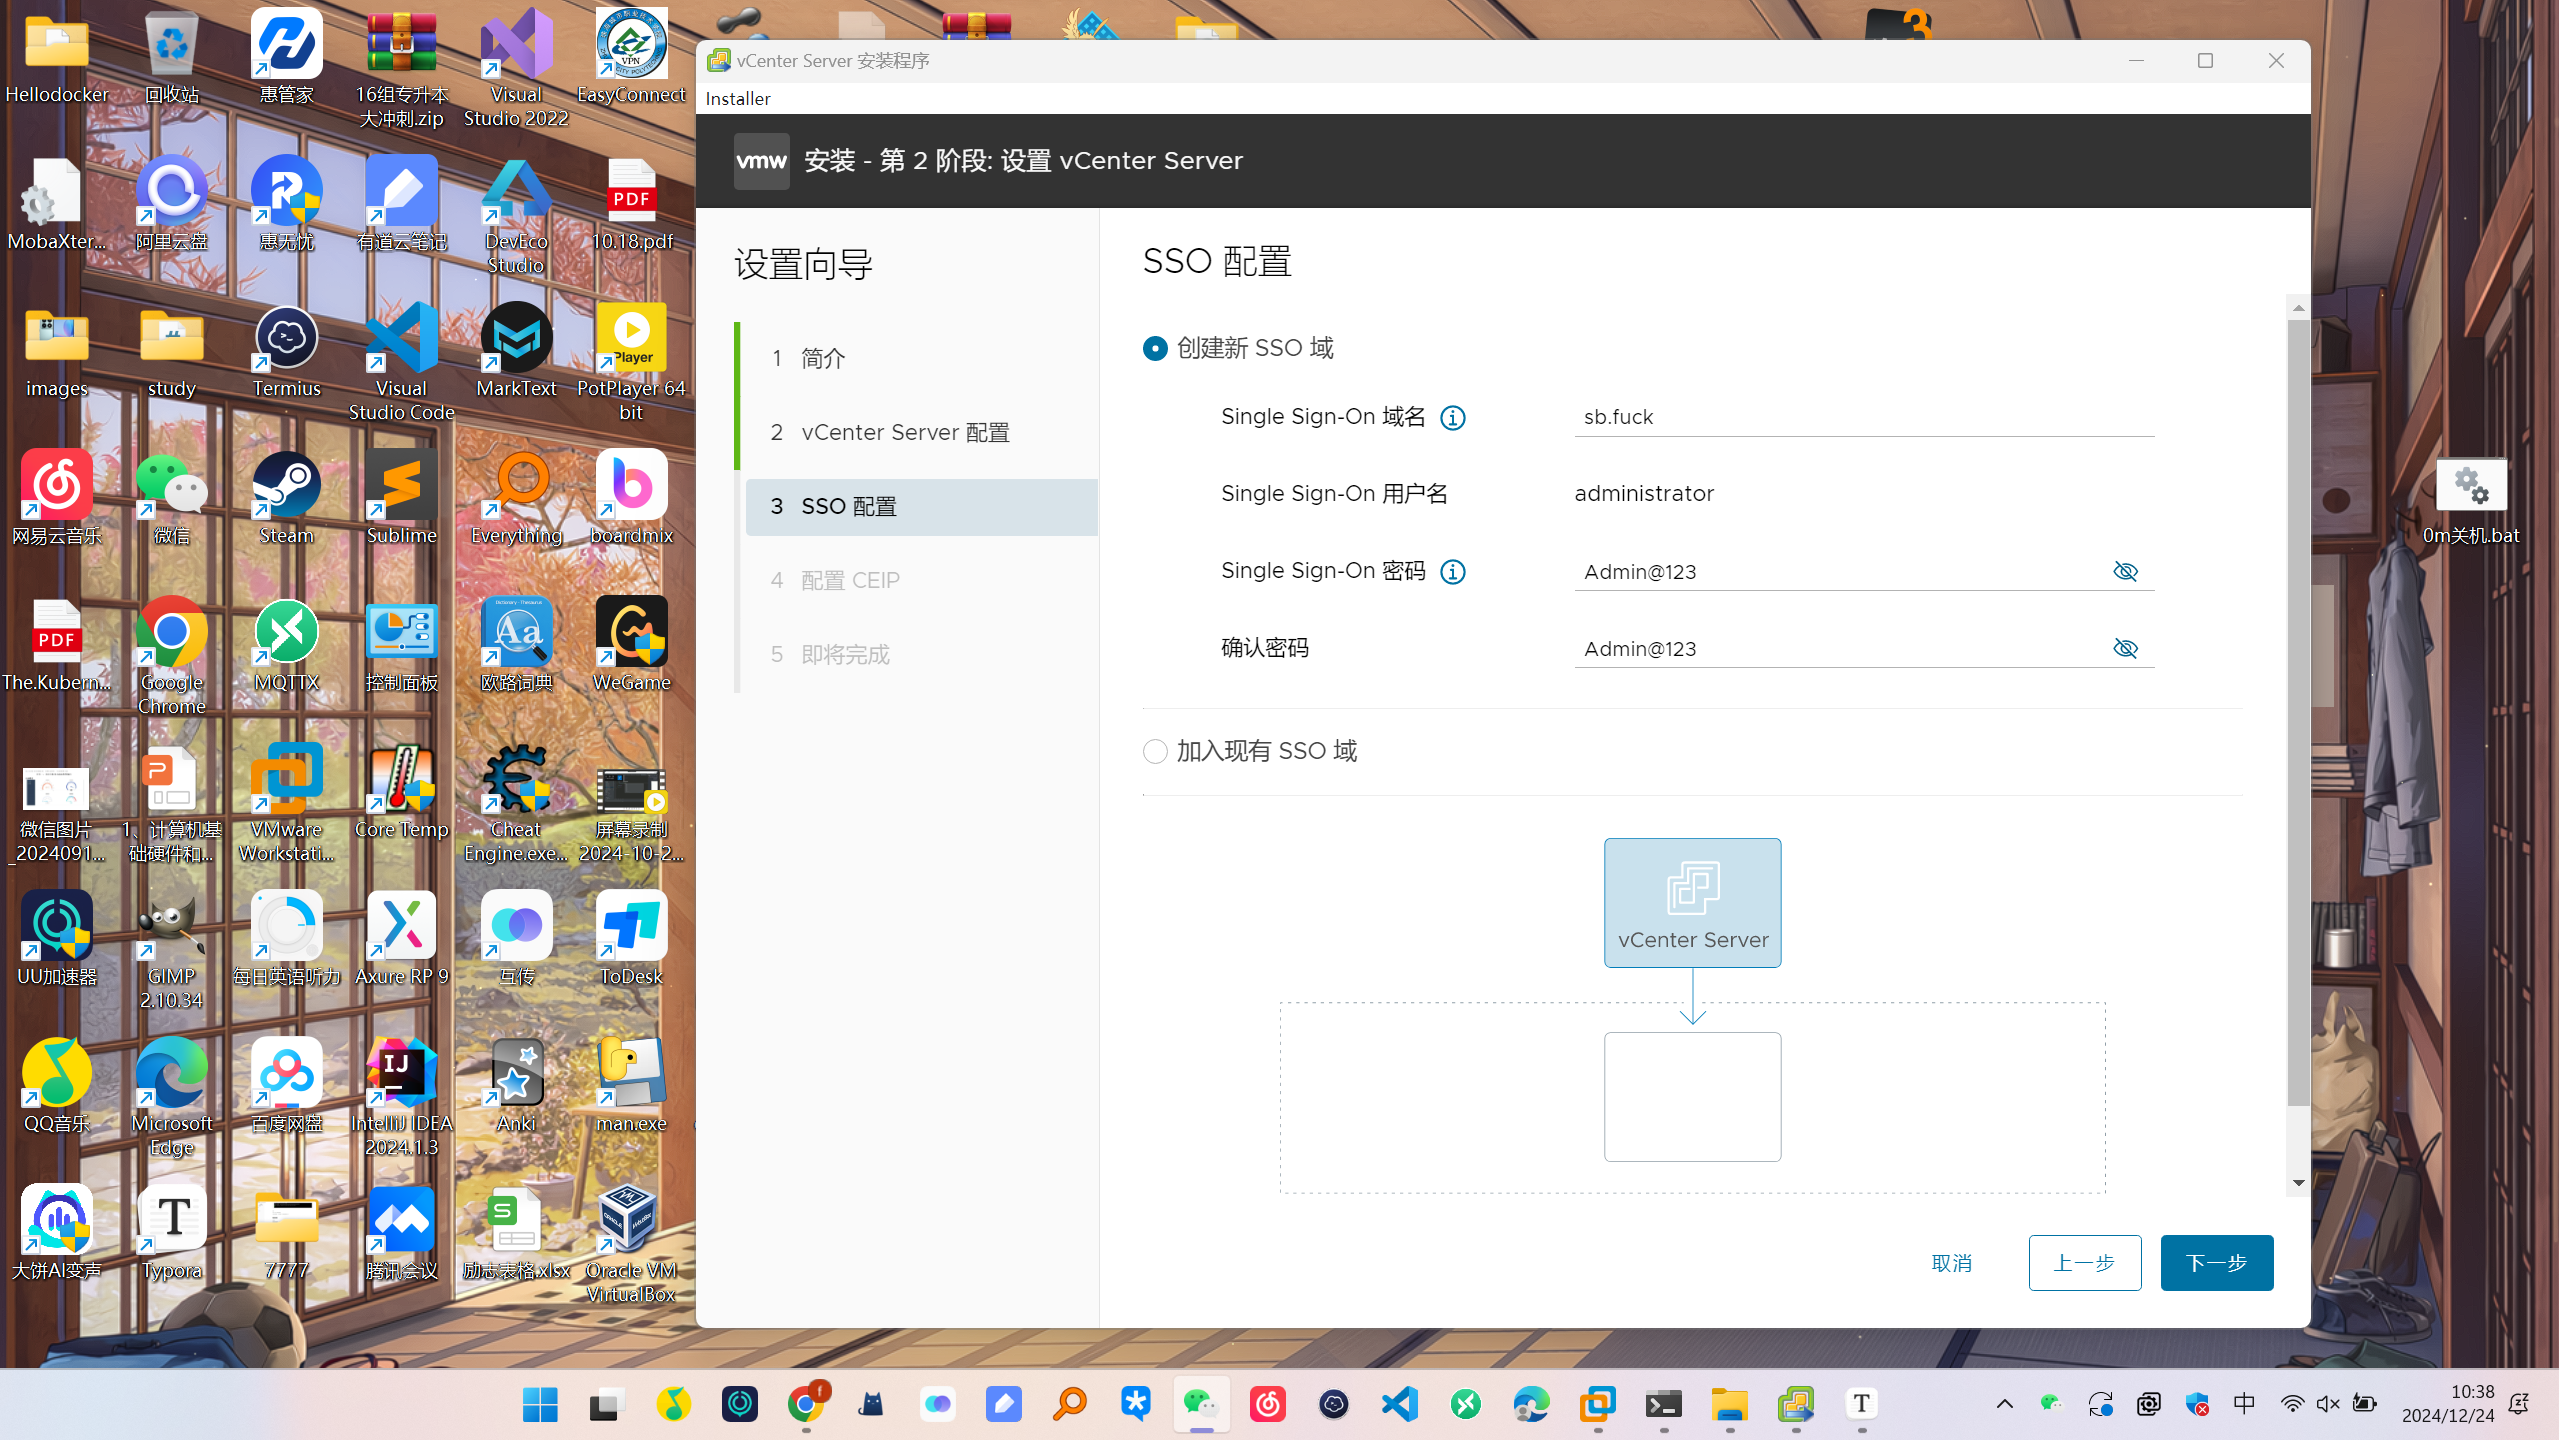Open the Windows Start button

(x=540, y=1404)
